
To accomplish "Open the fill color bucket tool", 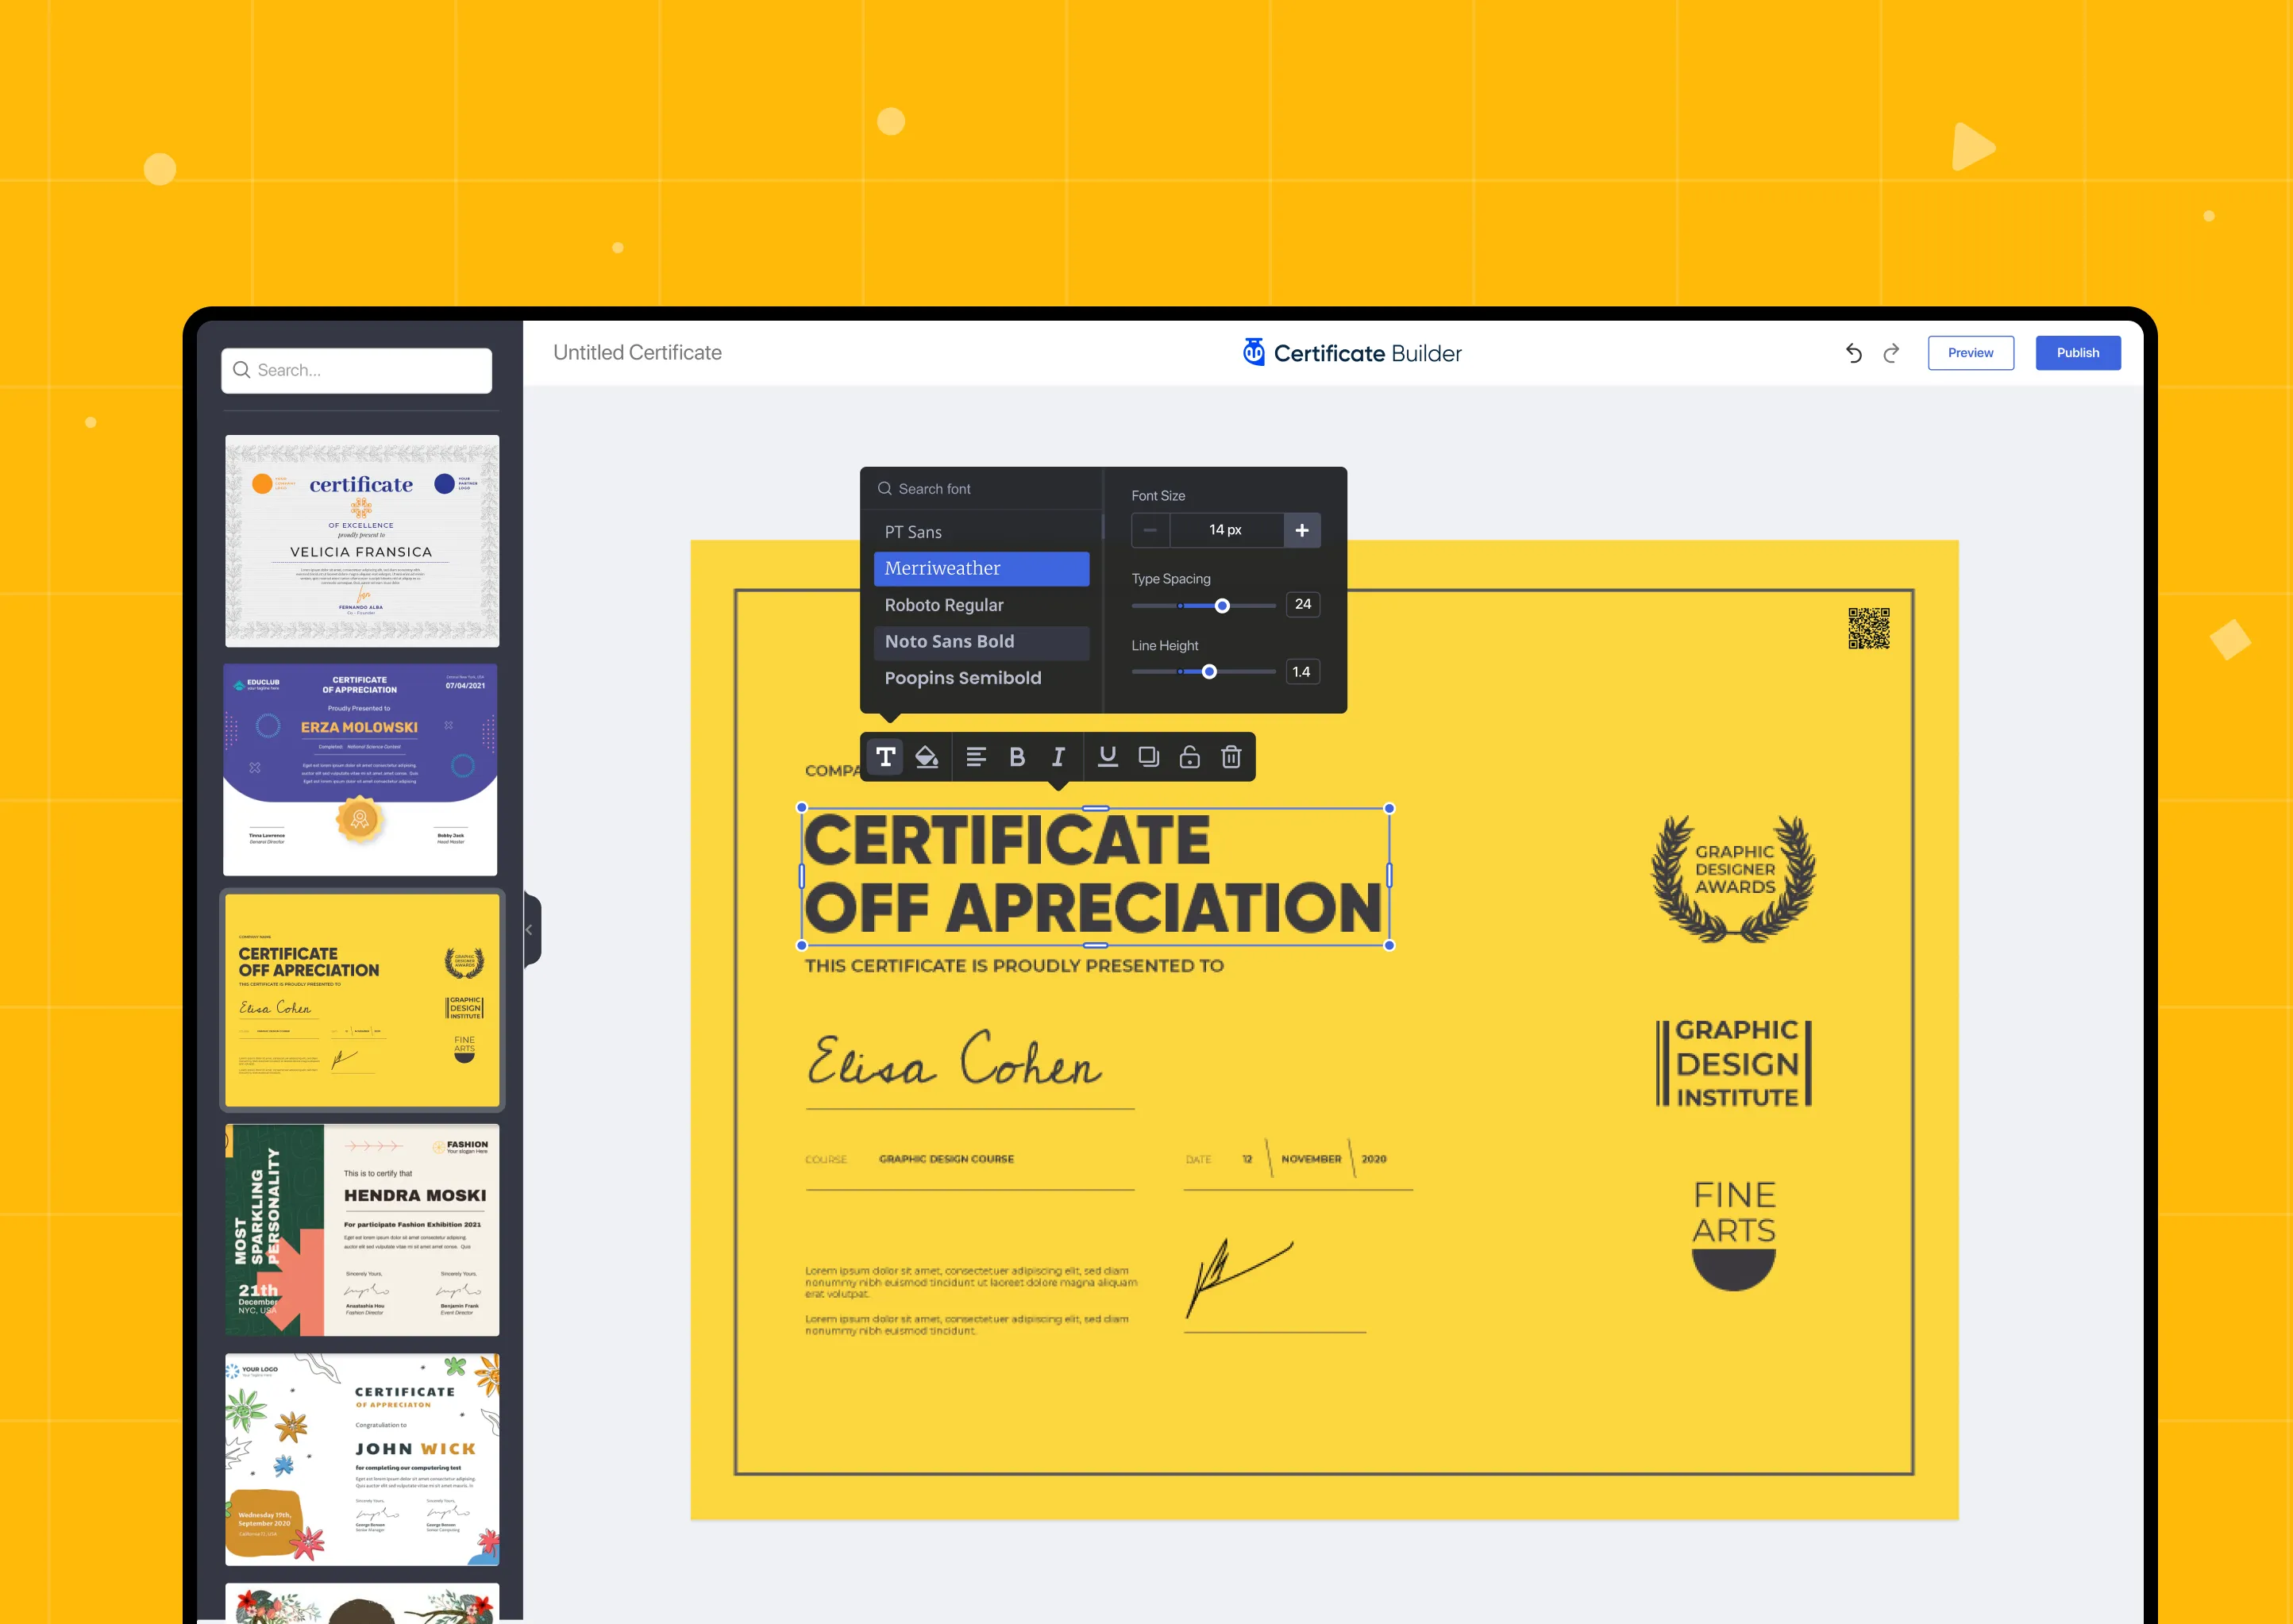I will click(x=927, y=757).
